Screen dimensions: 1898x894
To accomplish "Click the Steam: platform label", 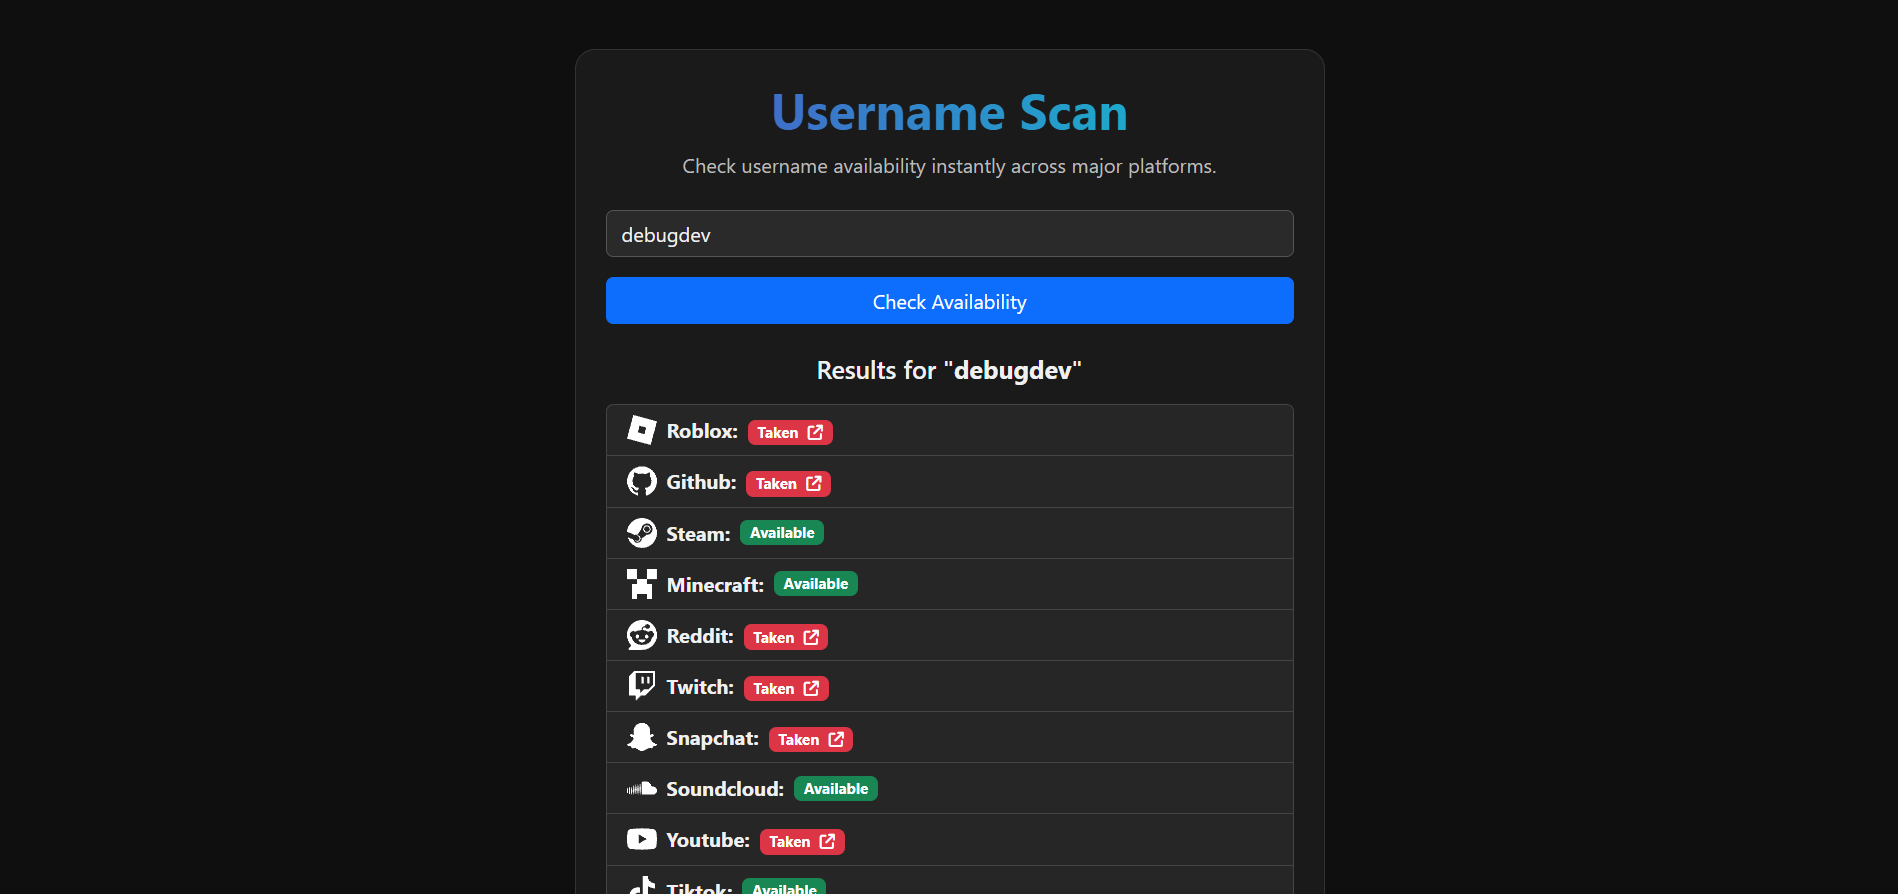I will 698,534.
